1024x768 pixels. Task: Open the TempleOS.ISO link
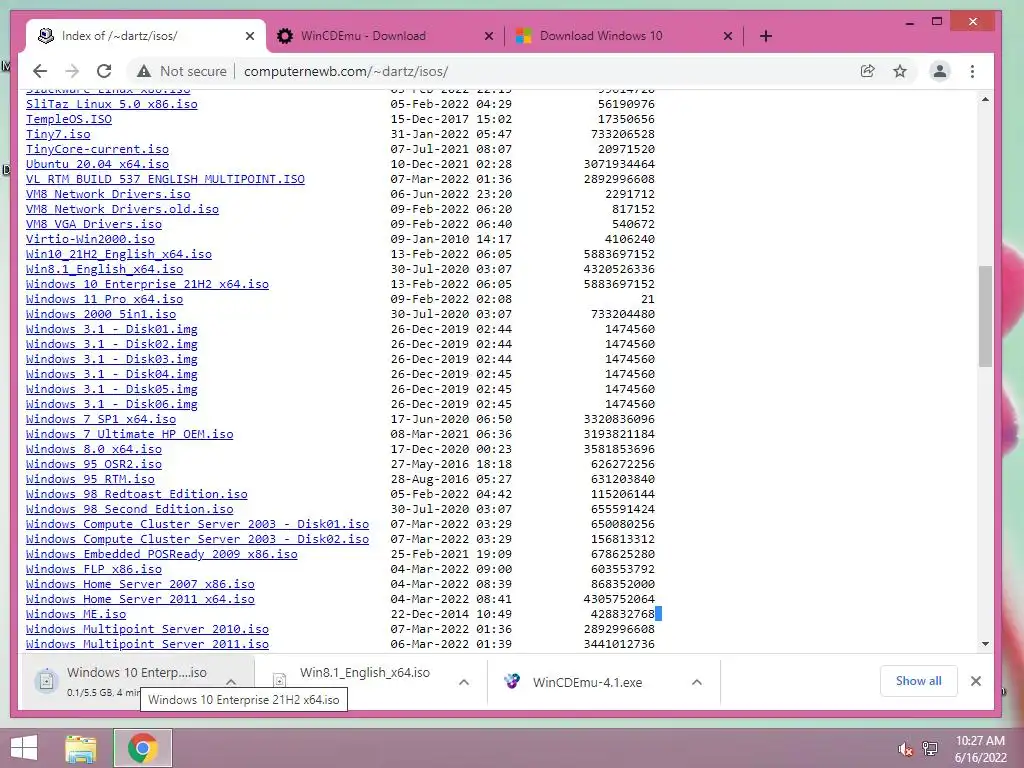(69, 119)
